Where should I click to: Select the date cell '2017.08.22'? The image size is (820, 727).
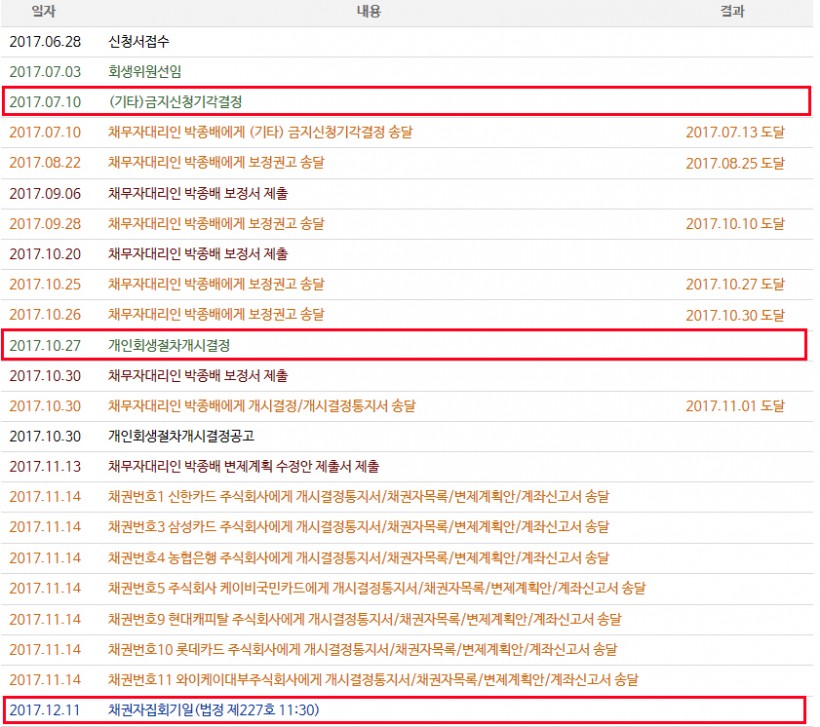[45, 163]
